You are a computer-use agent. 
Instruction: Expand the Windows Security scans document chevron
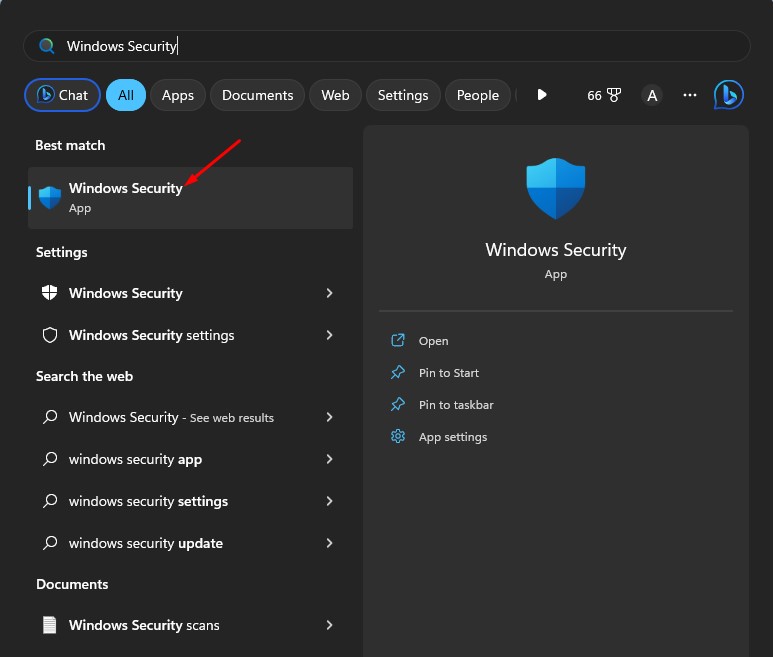[x=330, y=625]
